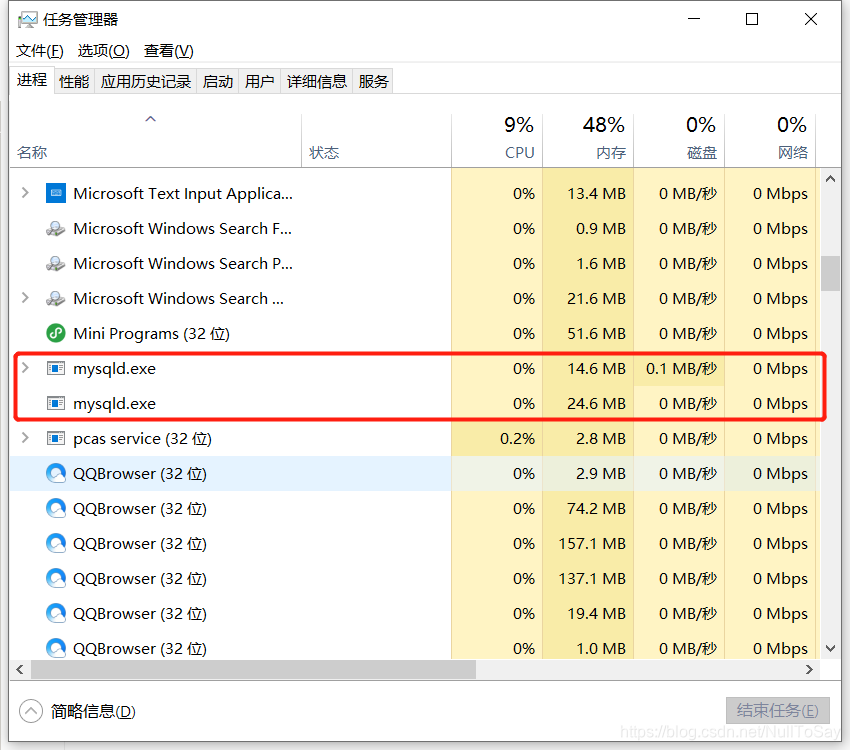This screenshot has width=850, height=750.
Task: Click the Task Manager title bar icon
Action: coord(28,20)
